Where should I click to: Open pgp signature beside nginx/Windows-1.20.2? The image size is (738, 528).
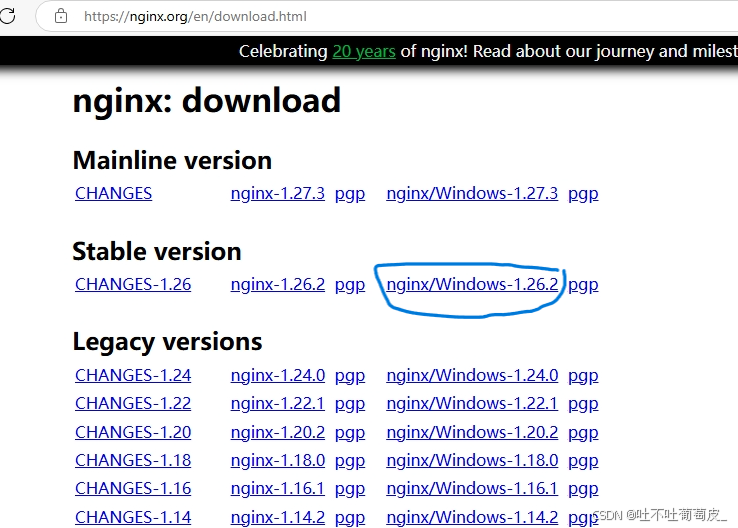pyautogui.click(x=583, y=433)
